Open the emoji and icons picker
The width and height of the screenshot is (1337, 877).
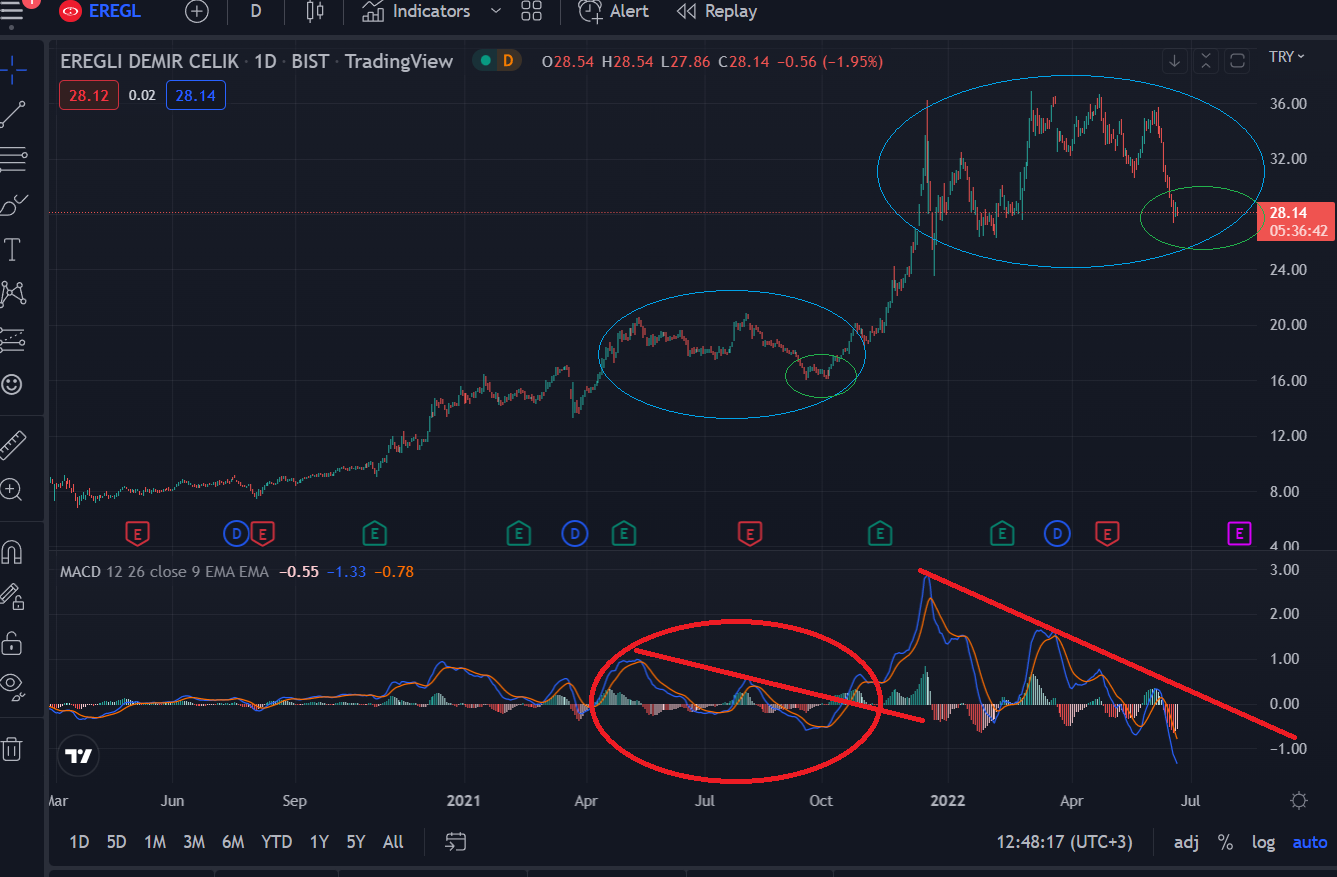click(12, 384)
